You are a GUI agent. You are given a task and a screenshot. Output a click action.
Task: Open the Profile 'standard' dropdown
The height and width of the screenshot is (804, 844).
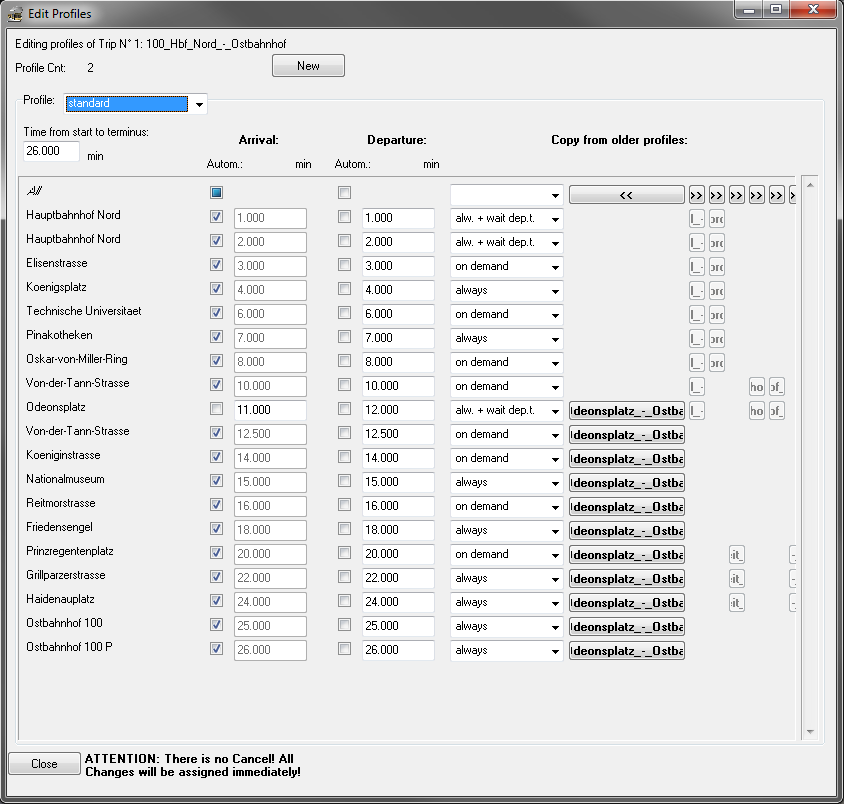(x=199, y=104)
